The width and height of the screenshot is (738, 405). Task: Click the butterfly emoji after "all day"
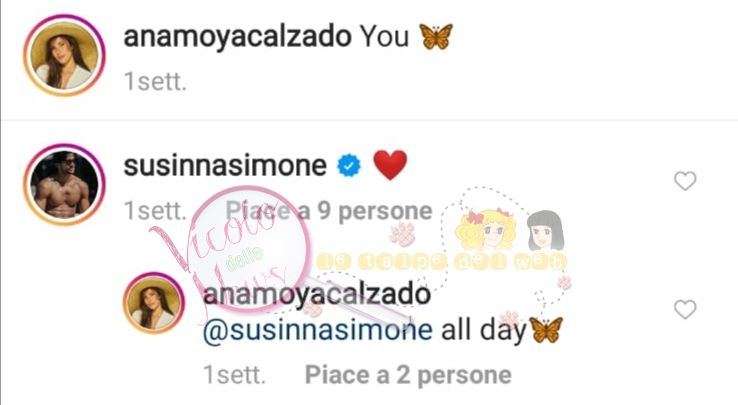(x=546, y=330)
